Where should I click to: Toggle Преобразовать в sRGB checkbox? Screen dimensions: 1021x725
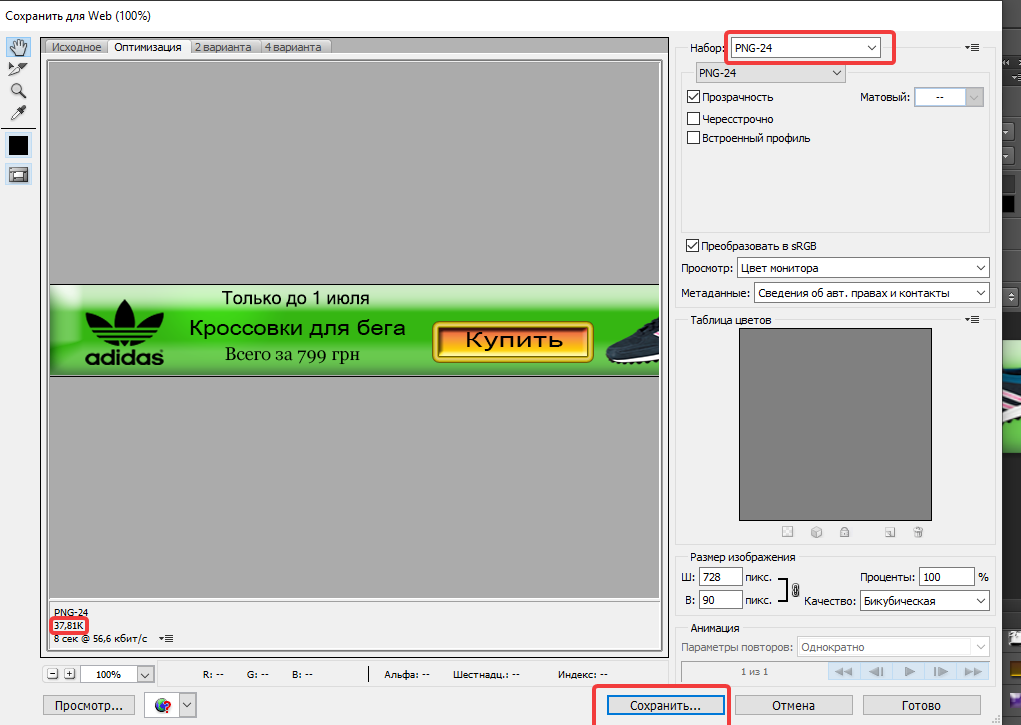[693, 246]
